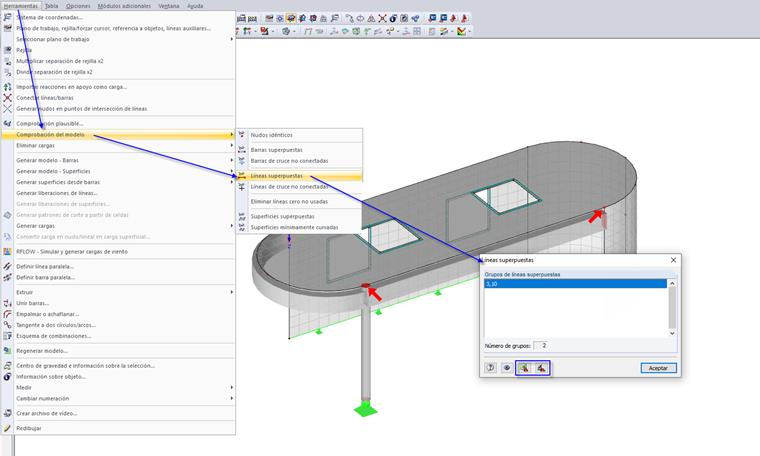Open the Ayuda menu
760x456 pixels.
tap(195, 6)
